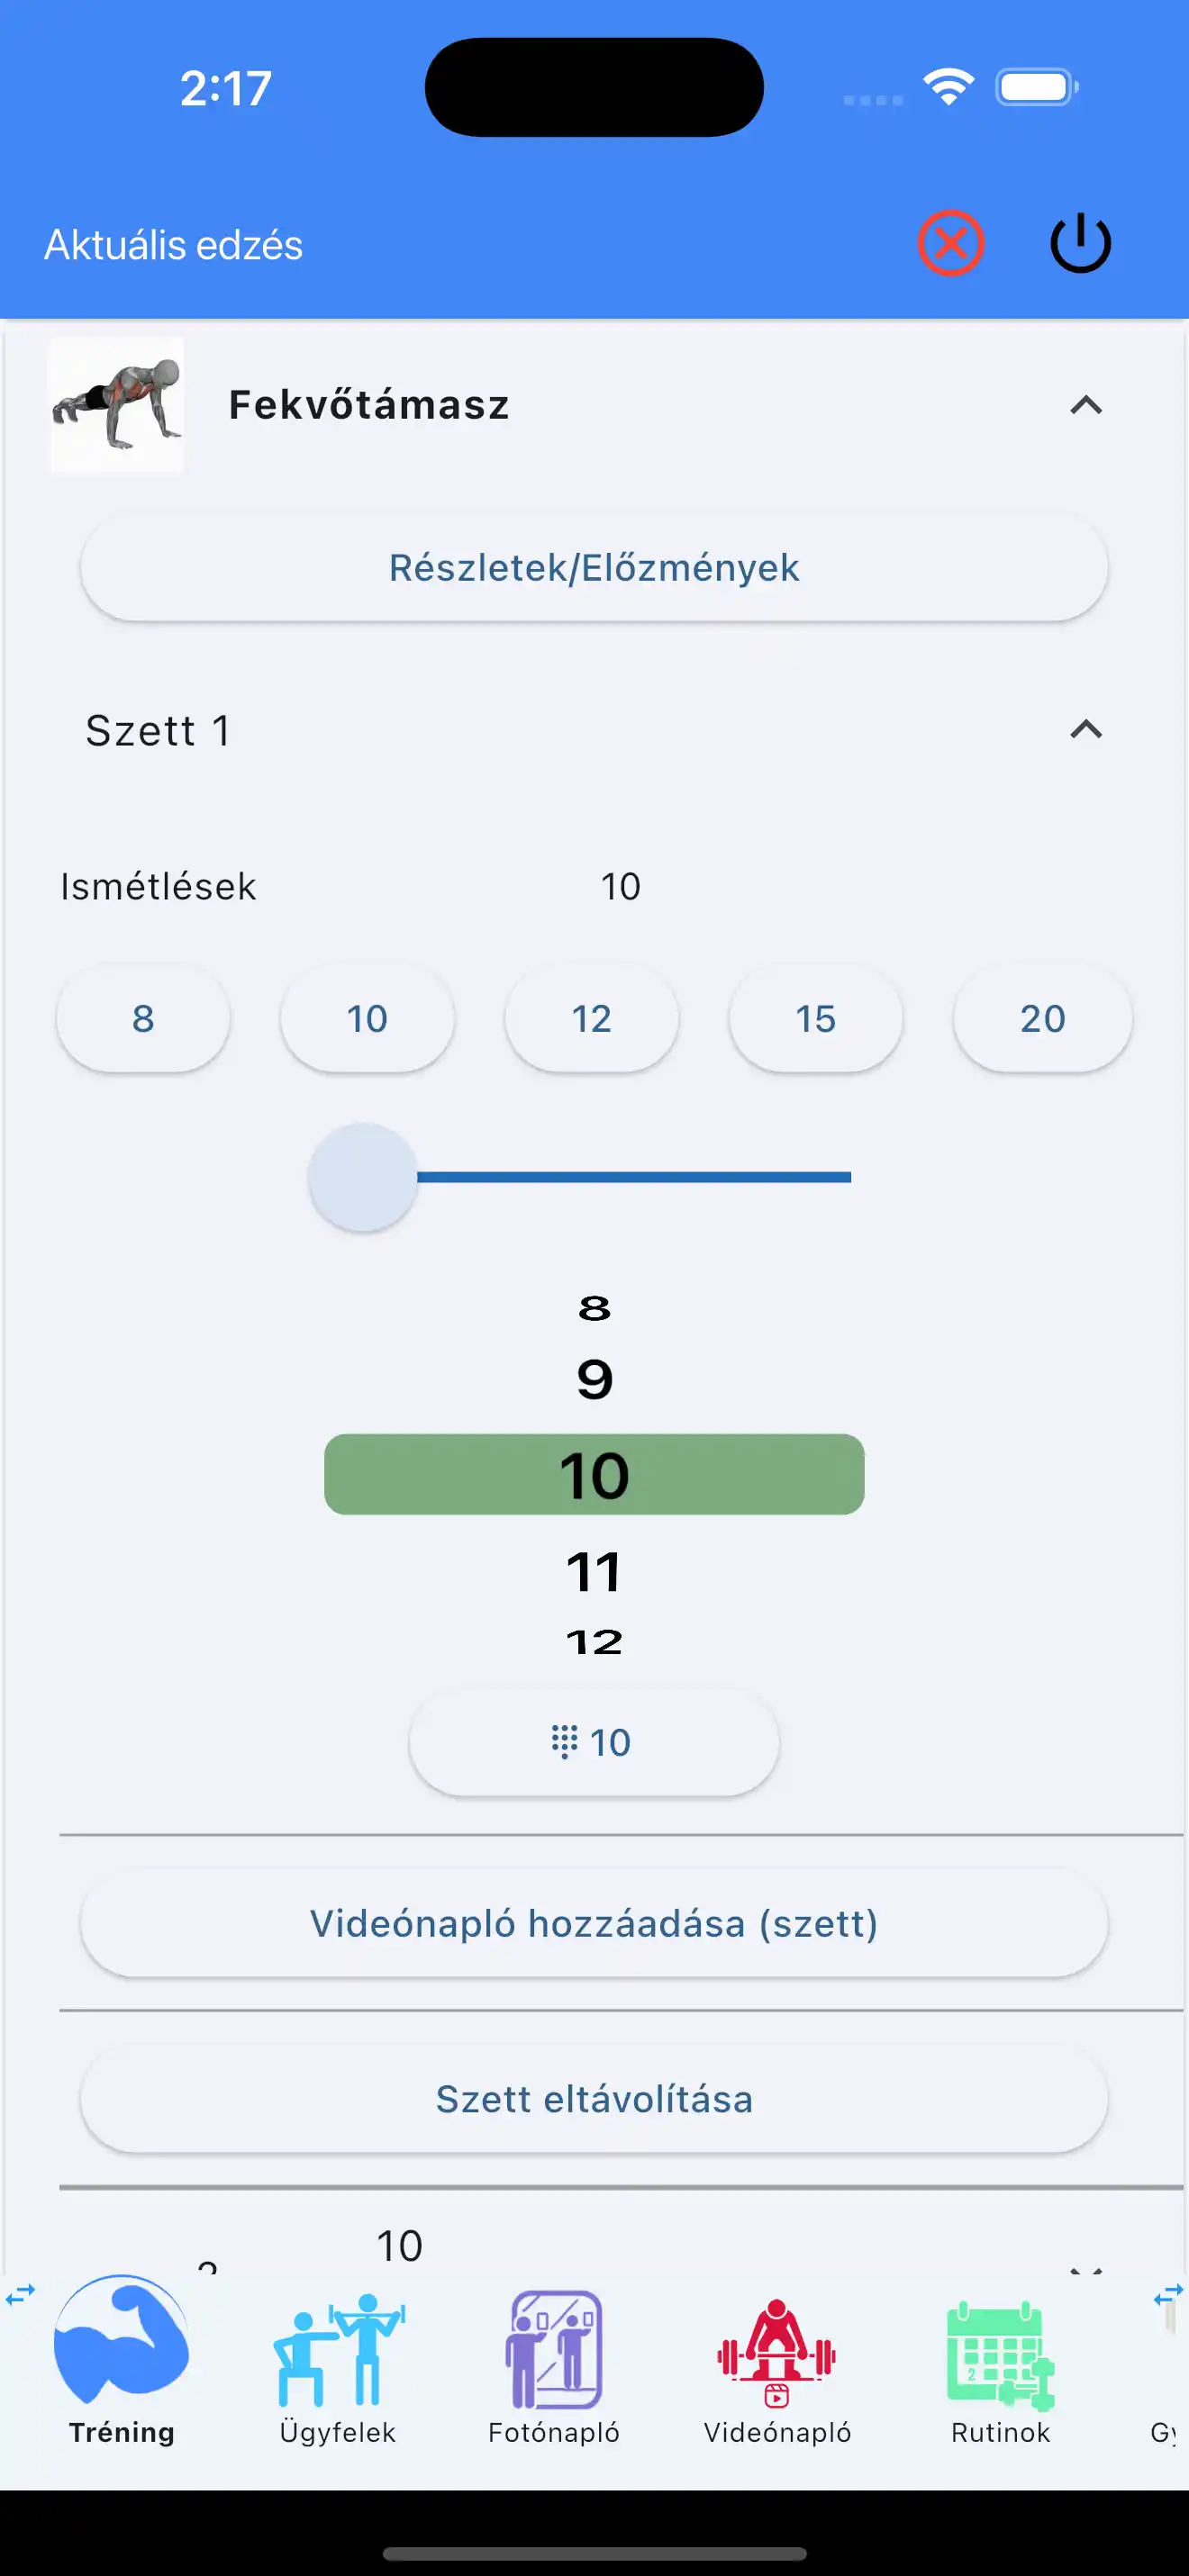Open the keypad entry button showing 10
Viewport: 1189px width, 2576px height.
click(x=594, y=1743)
